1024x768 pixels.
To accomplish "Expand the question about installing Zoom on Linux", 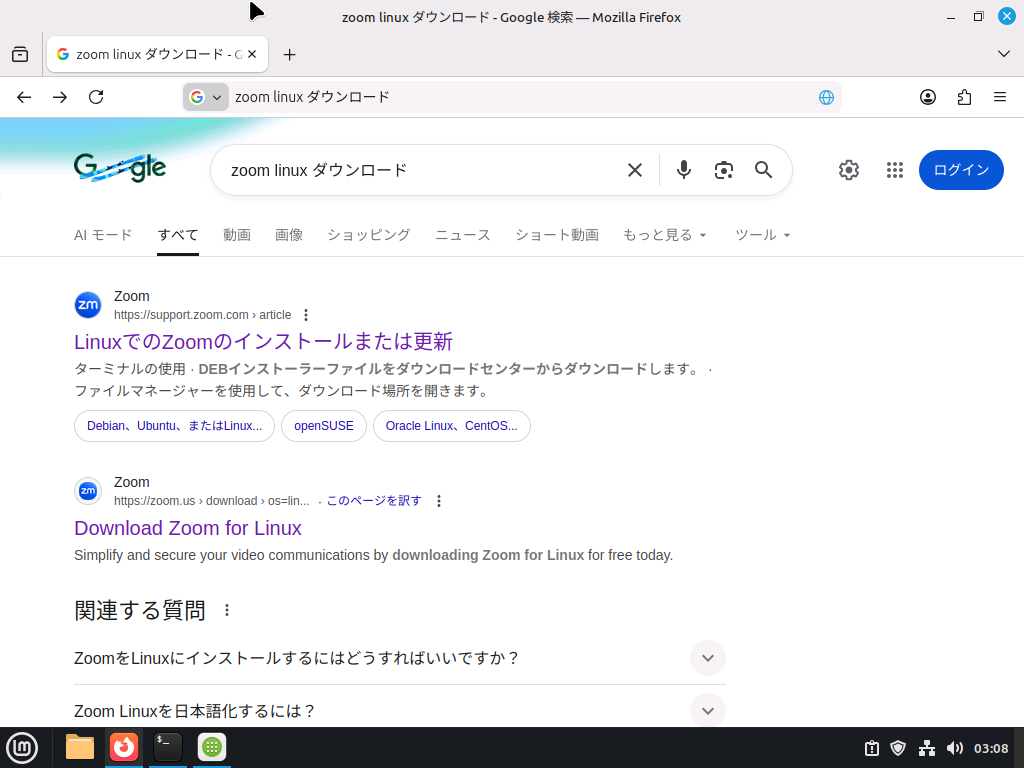I will [x=707, y=658].
